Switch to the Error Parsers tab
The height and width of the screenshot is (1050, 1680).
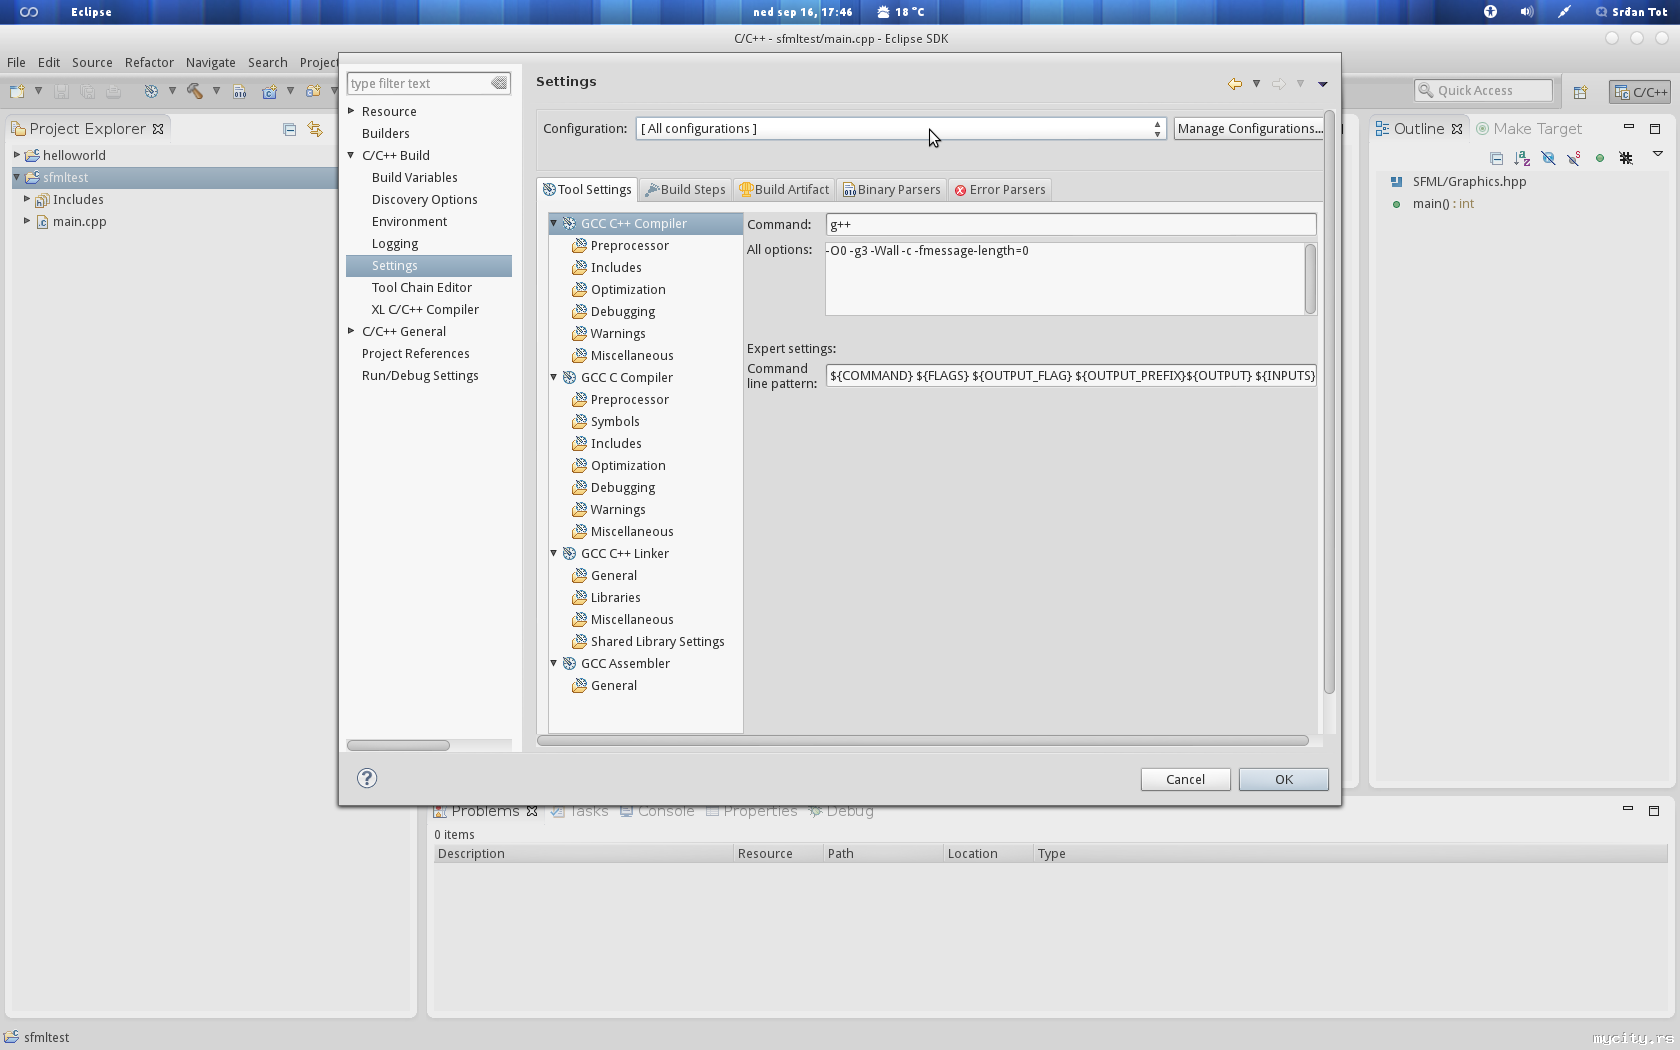[1000, 190]
